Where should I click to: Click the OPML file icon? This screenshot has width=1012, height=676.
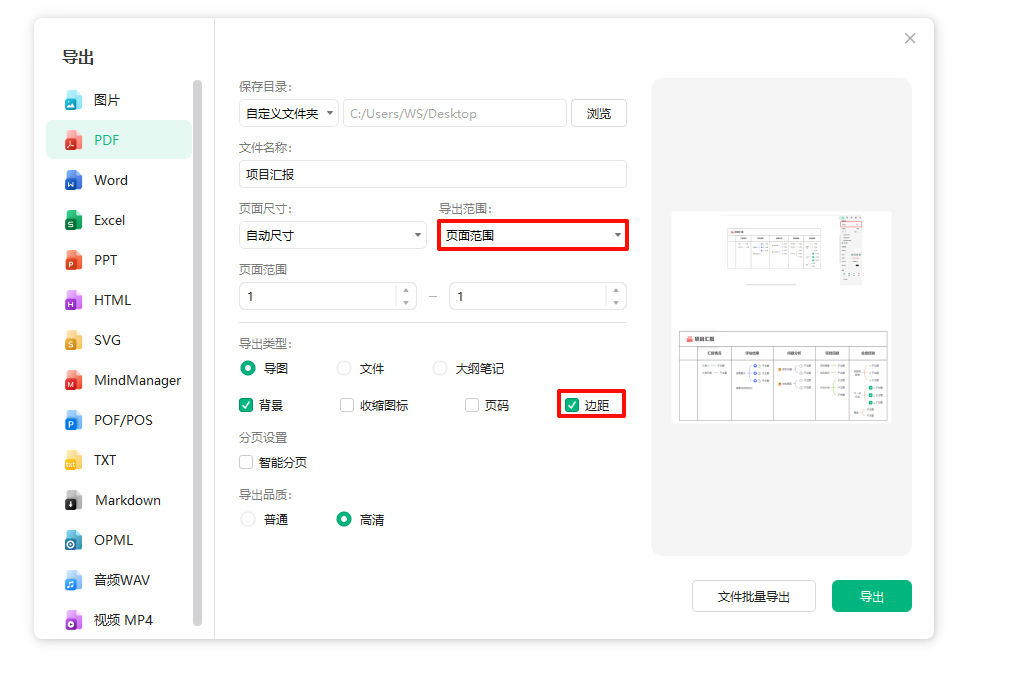point(73,540)
